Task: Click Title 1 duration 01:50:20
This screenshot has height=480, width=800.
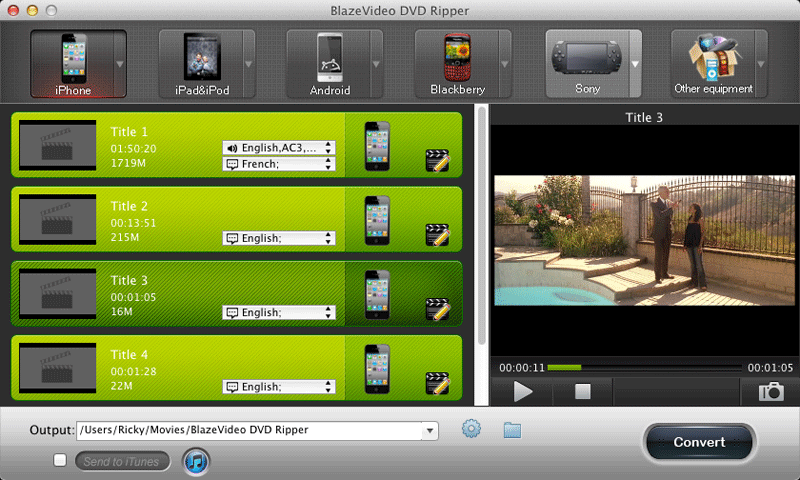Action: click(x=133, y=148)
